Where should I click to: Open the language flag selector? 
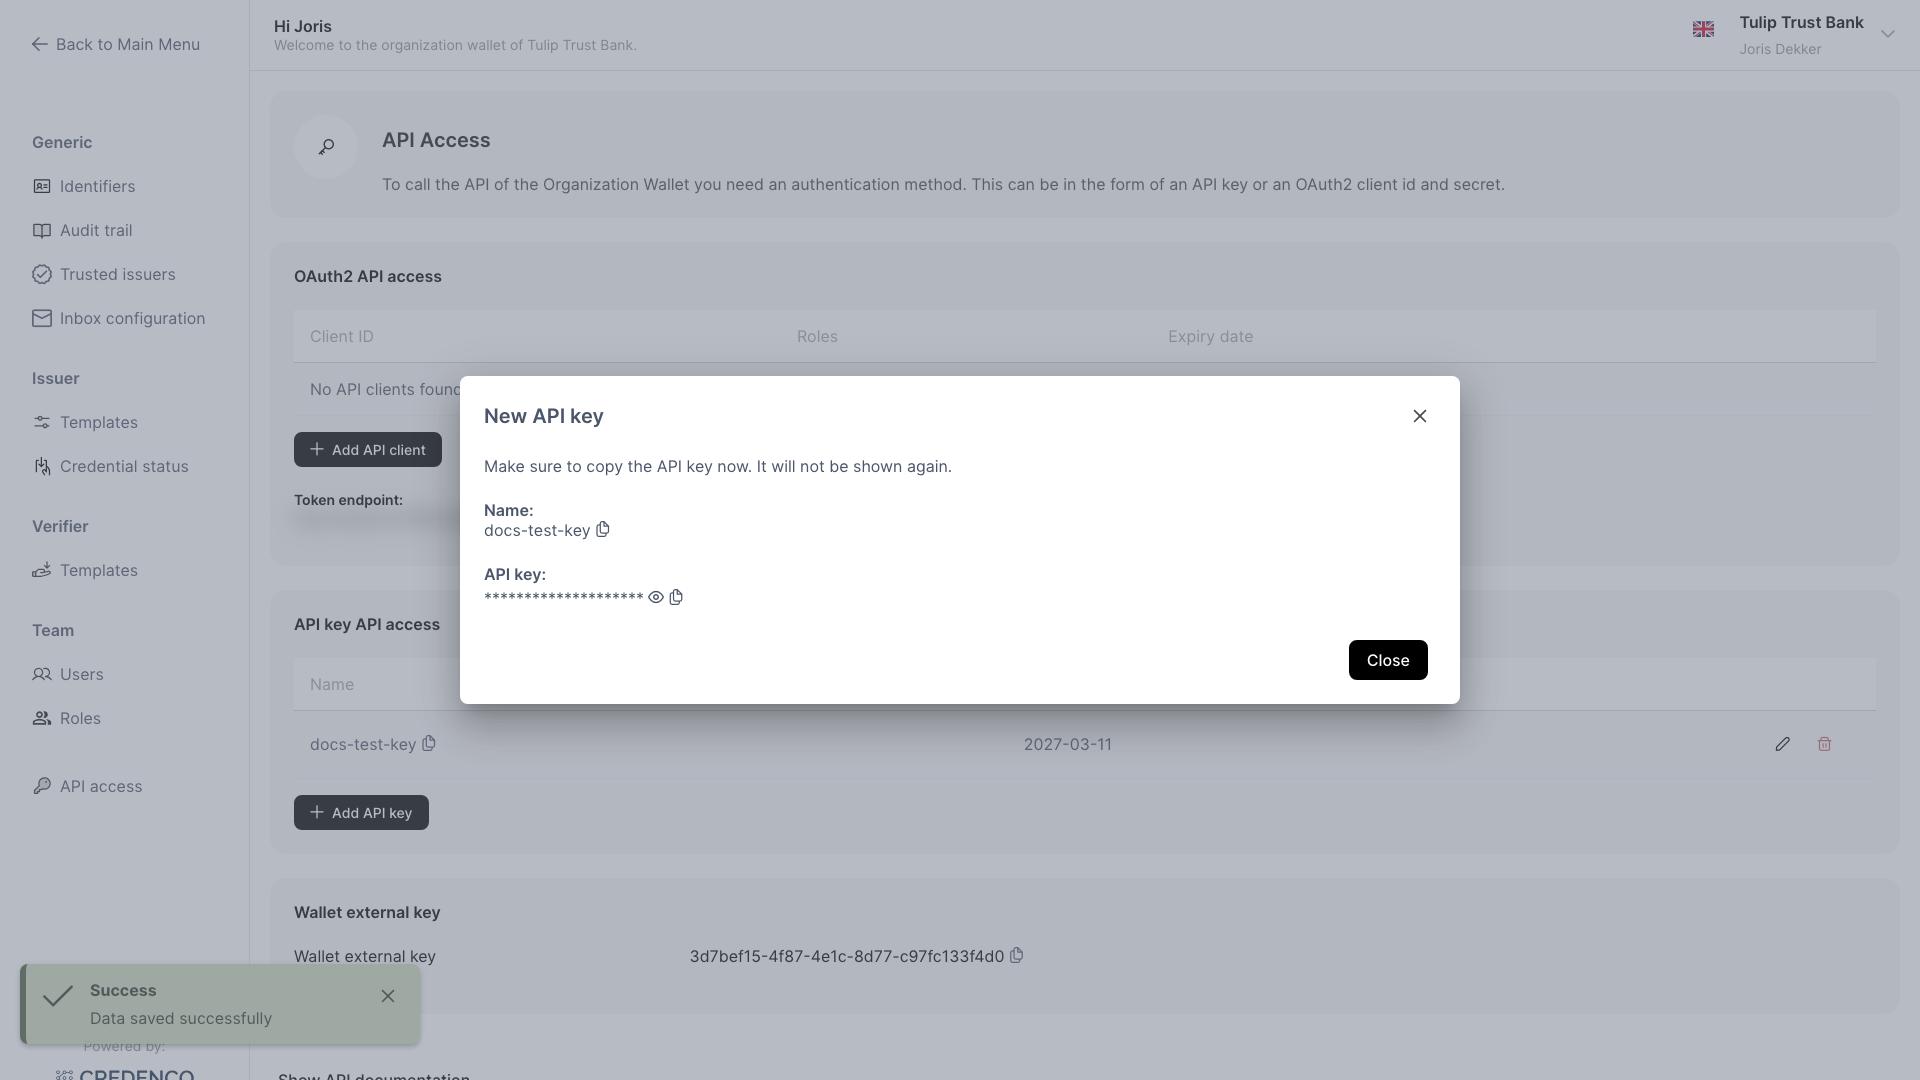coord(1703,29)
